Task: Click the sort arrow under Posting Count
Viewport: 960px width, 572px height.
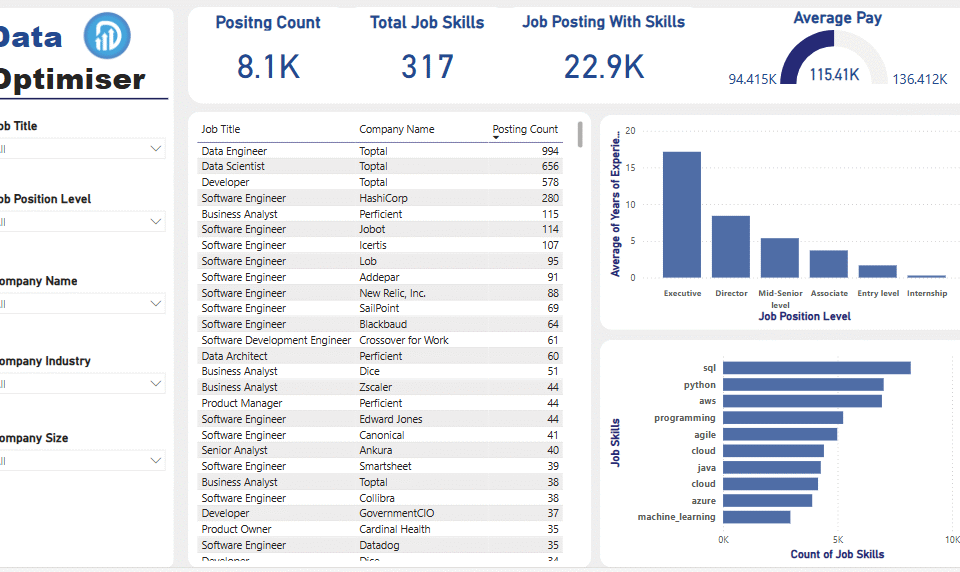Action: (x=496, y=138)
